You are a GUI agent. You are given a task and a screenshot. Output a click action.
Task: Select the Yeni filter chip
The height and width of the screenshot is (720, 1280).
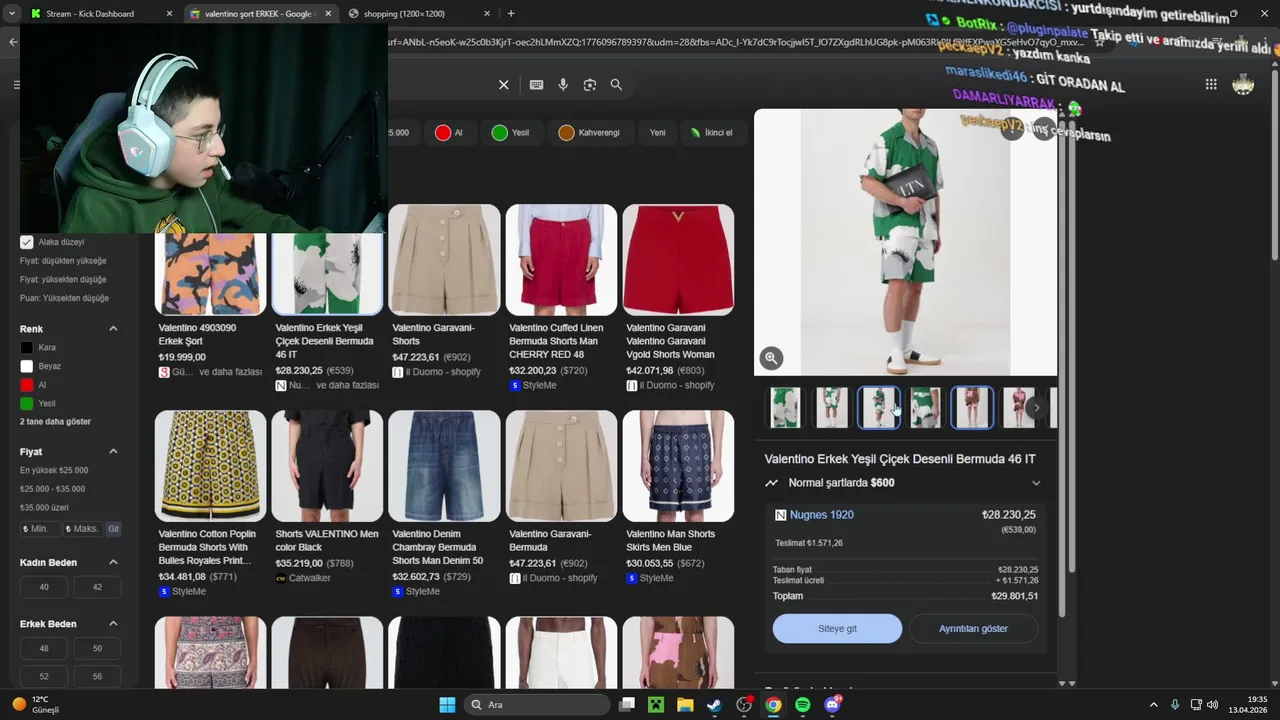point(657,133)
